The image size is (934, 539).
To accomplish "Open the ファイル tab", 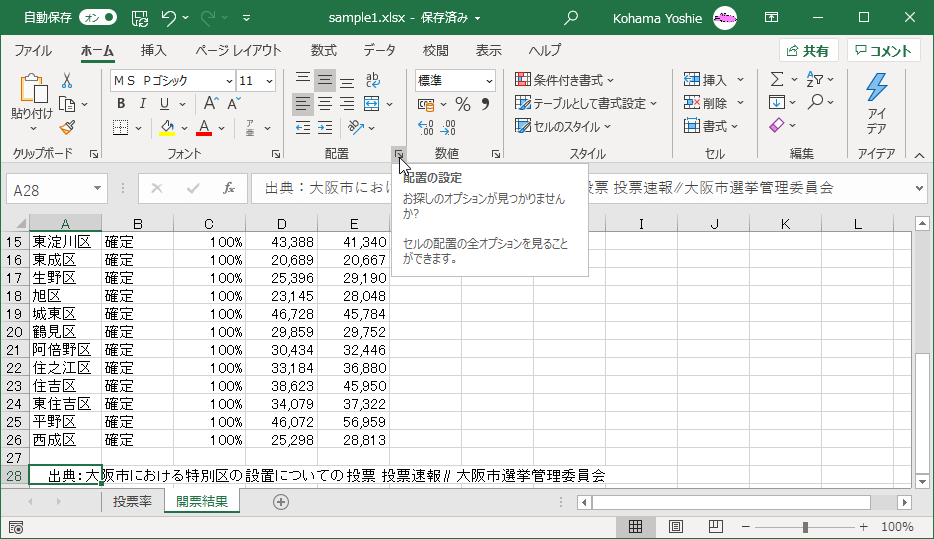I will [33, 51].
